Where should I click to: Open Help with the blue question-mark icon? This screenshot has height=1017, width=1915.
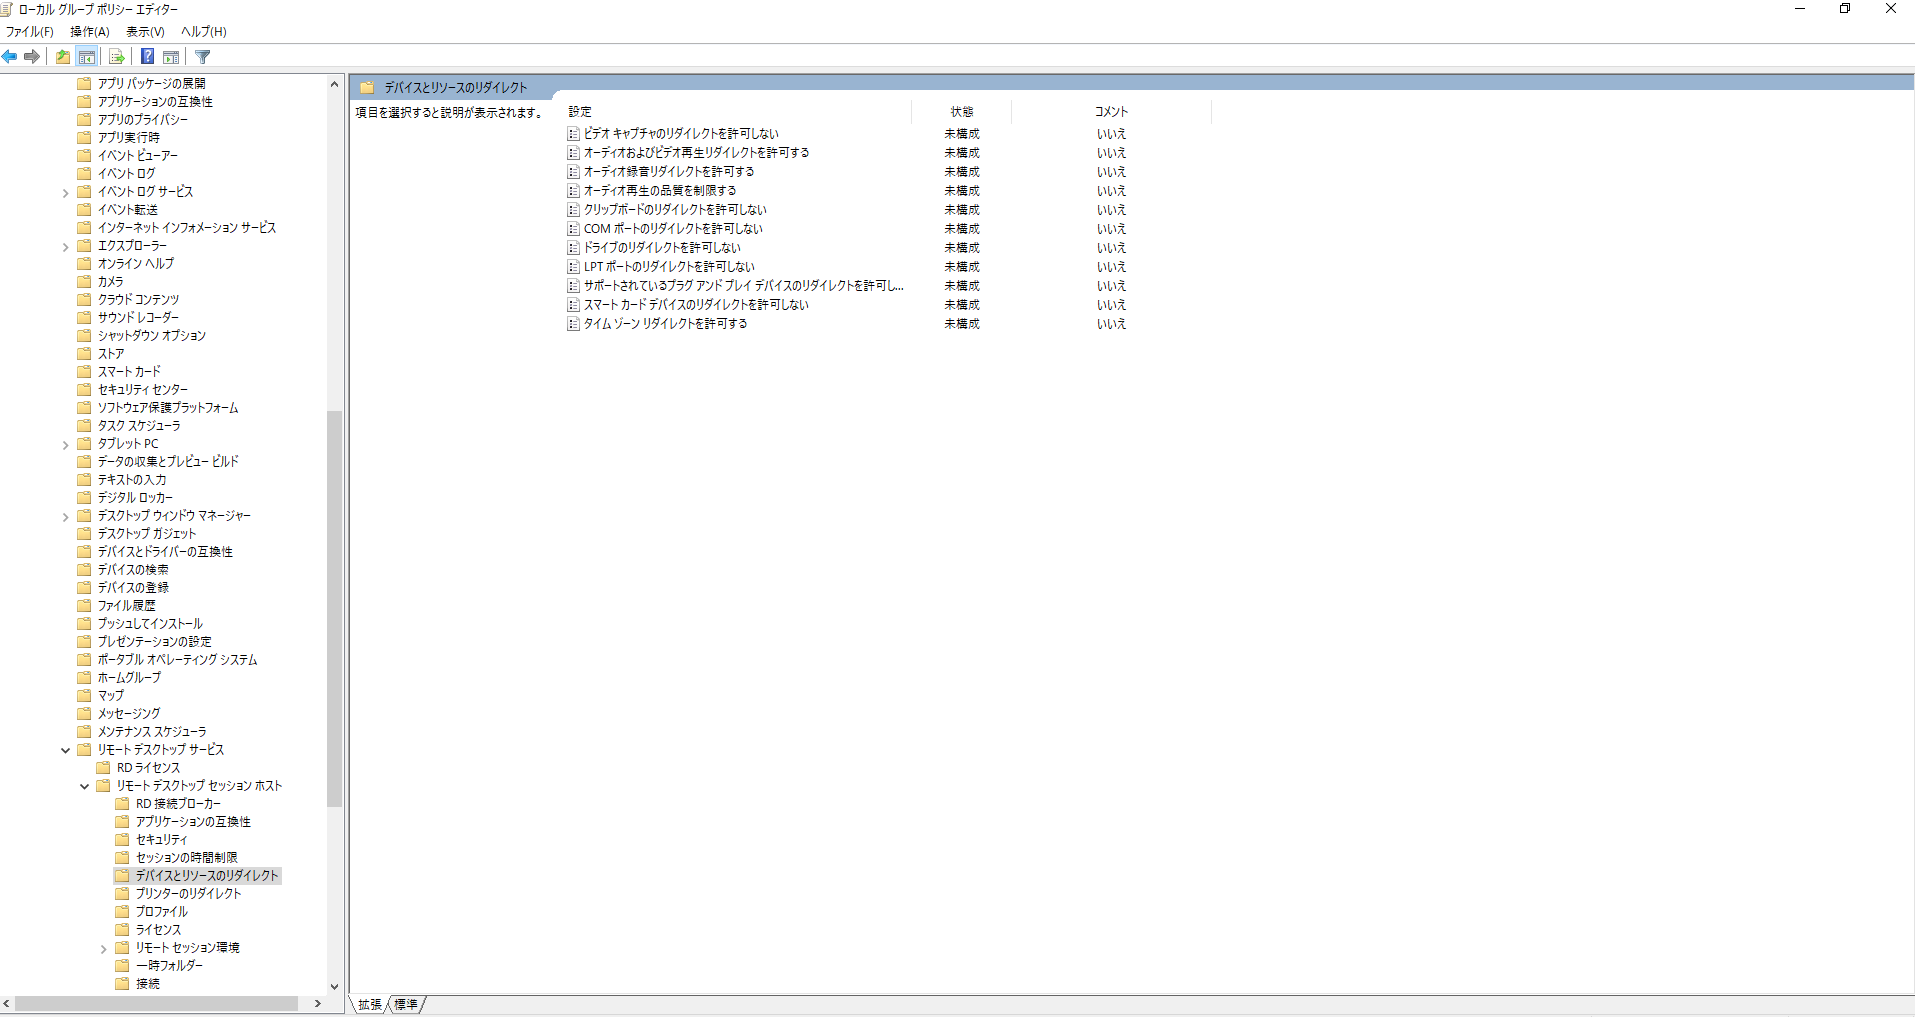click(147, 56)
